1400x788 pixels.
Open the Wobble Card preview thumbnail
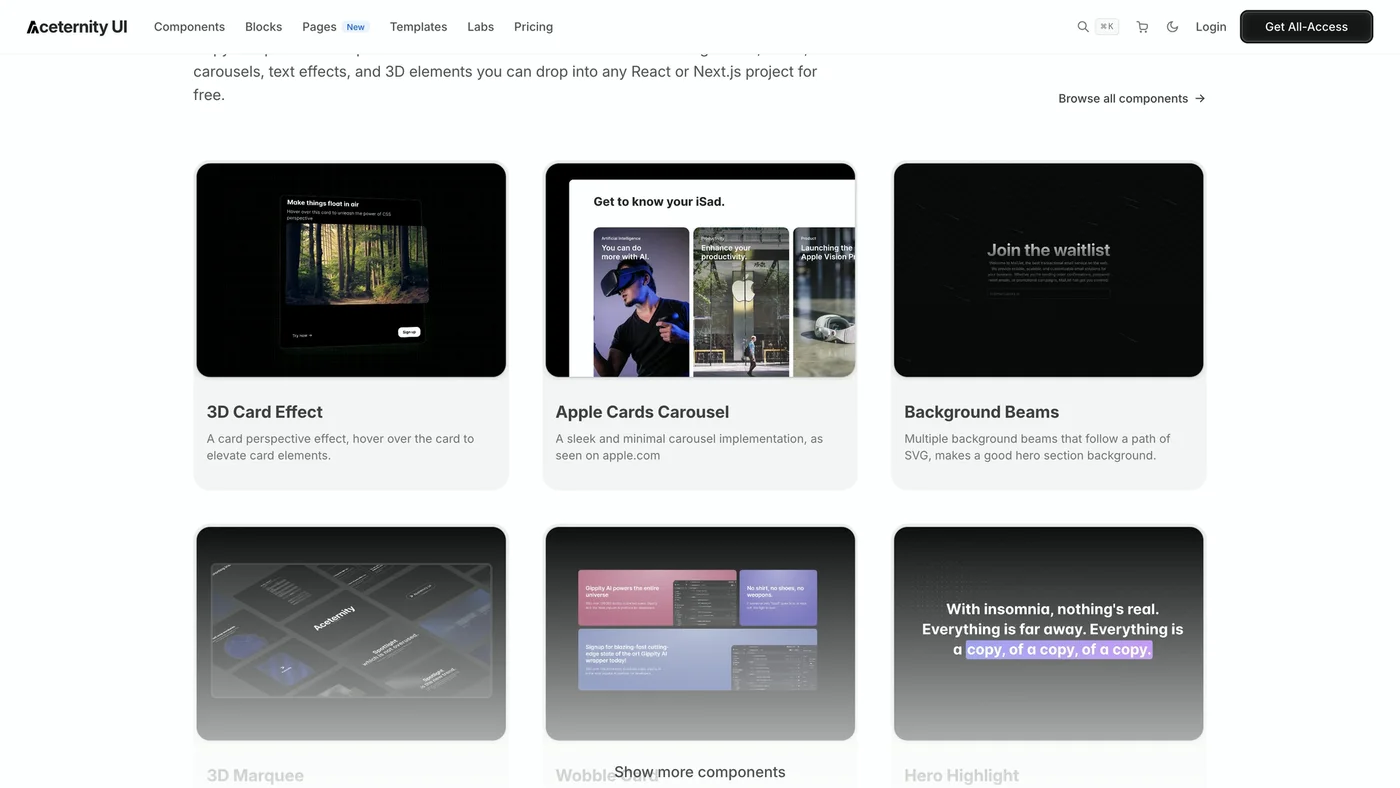[x=700, y=634]
